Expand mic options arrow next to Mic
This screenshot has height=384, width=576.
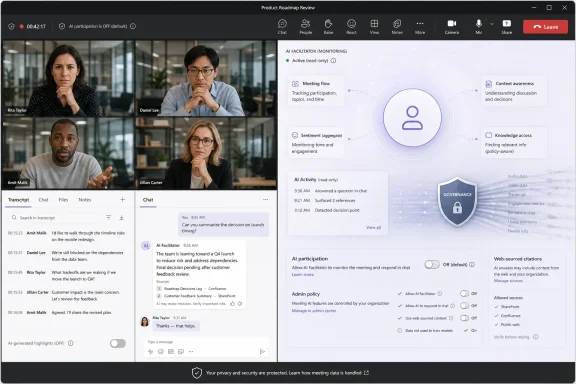(492, 24)
